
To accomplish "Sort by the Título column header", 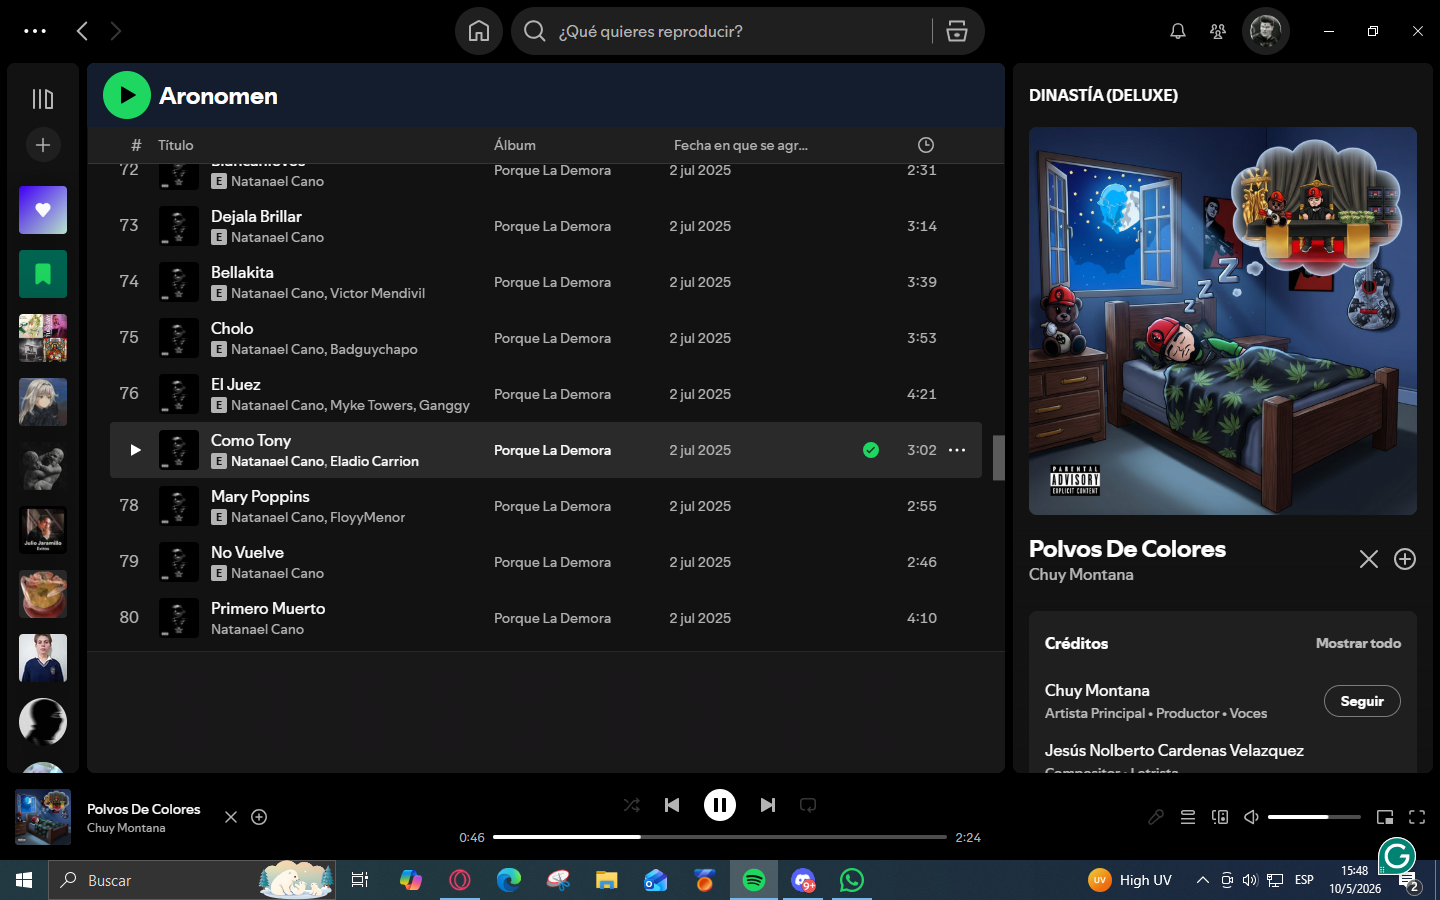I will click(176, 145).
